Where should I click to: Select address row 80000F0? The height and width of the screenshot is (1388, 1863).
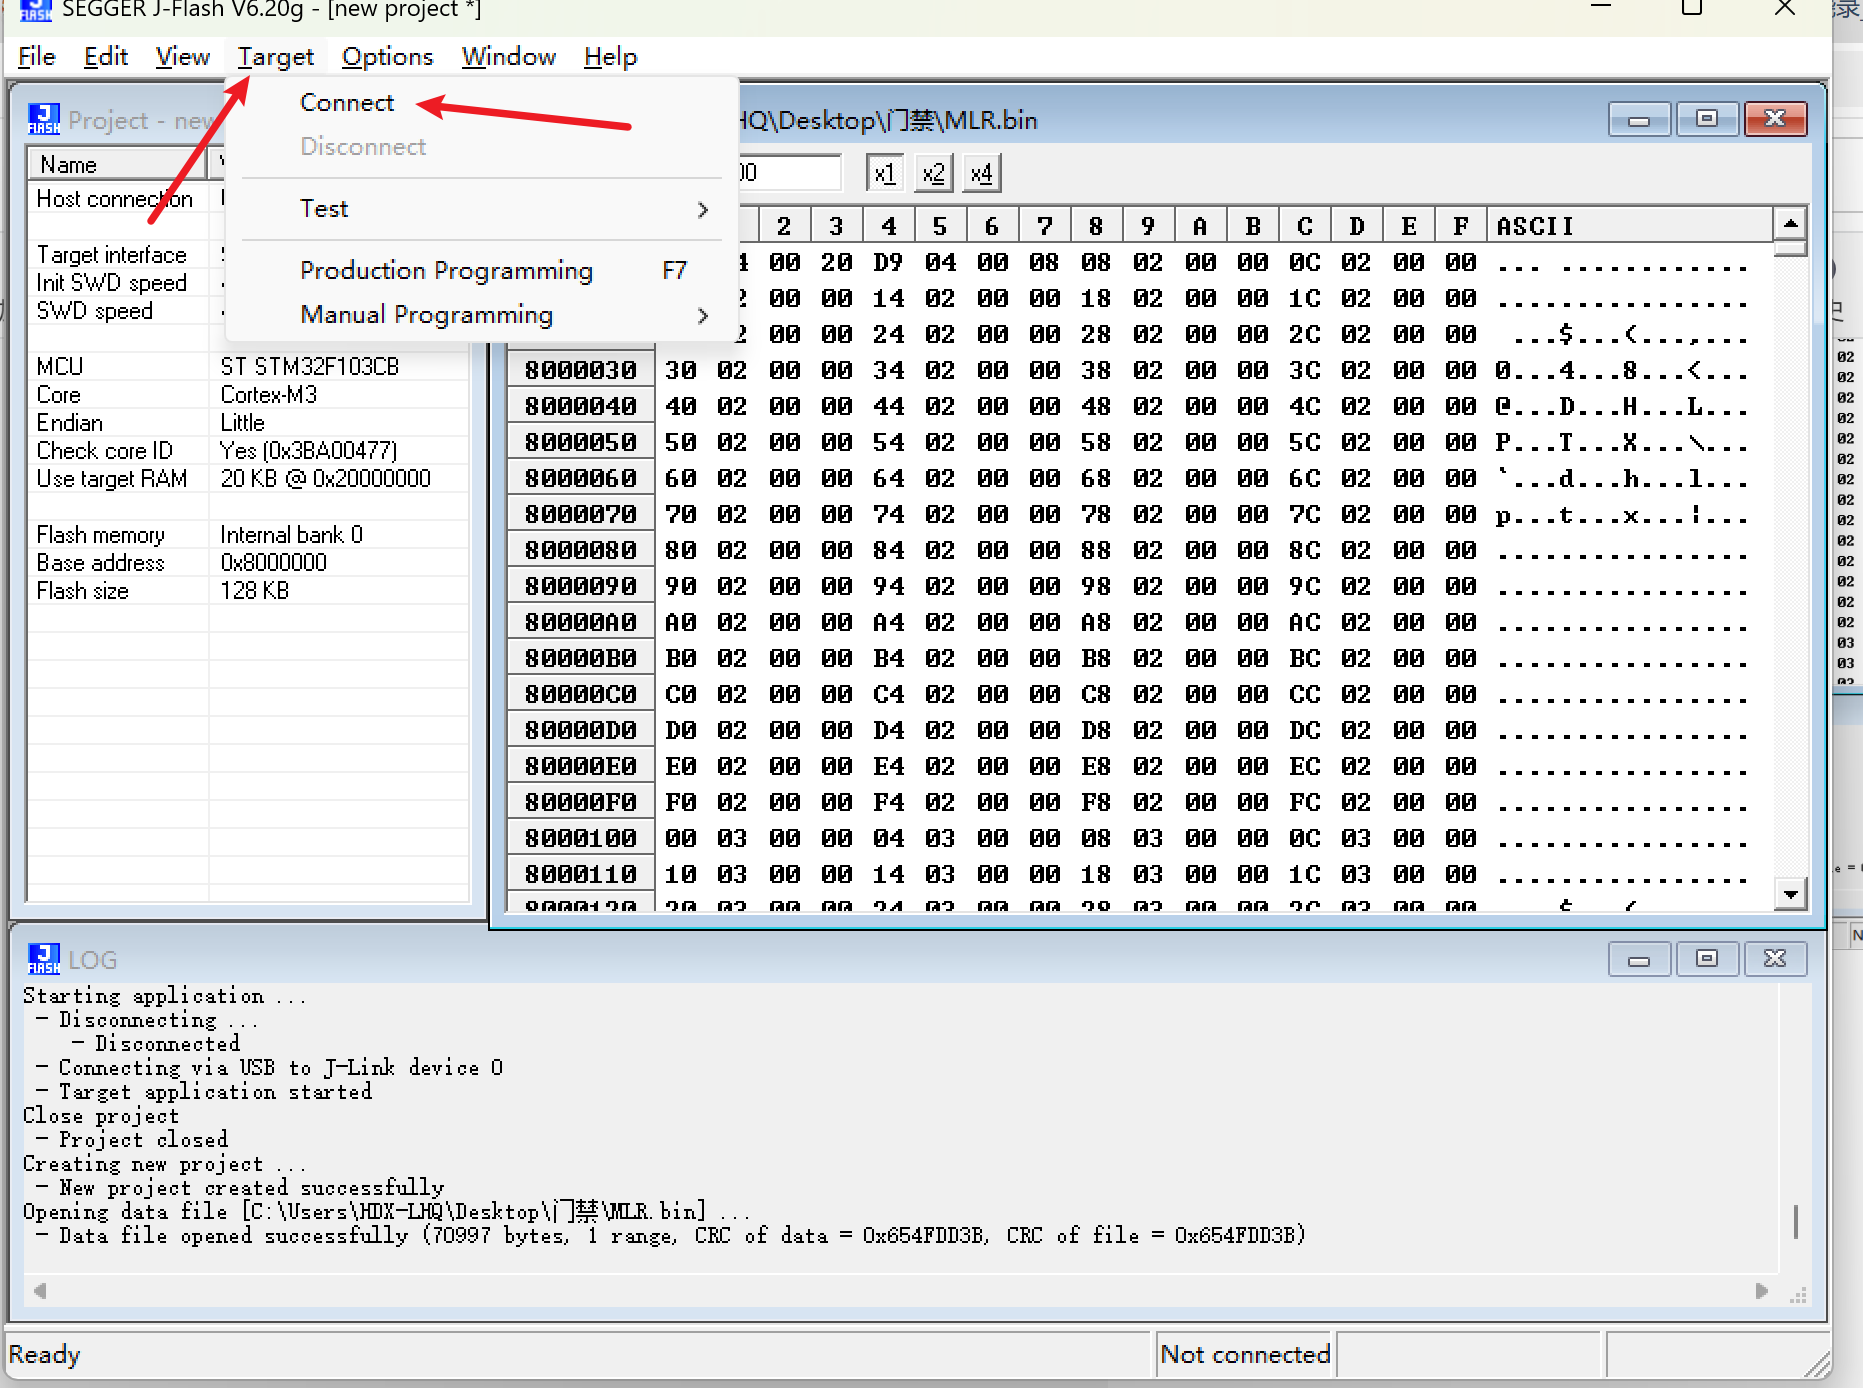(581, 803)
